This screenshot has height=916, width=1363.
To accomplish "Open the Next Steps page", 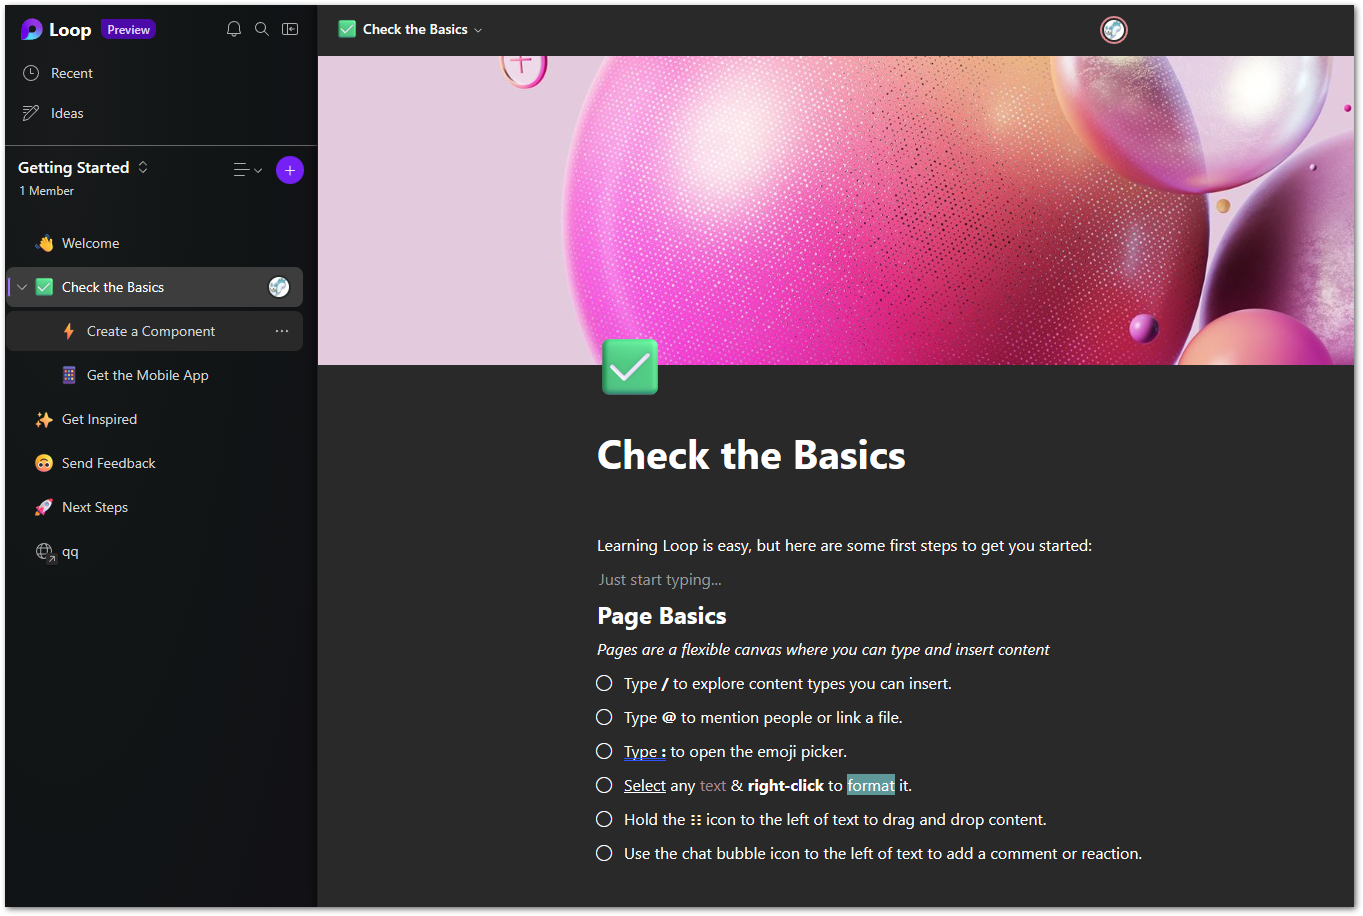I will [95, 507].
